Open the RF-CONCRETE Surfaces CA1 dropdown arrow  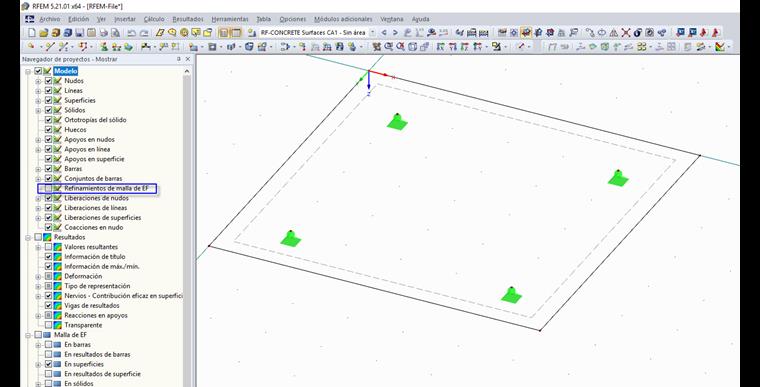tap(372, 32)
